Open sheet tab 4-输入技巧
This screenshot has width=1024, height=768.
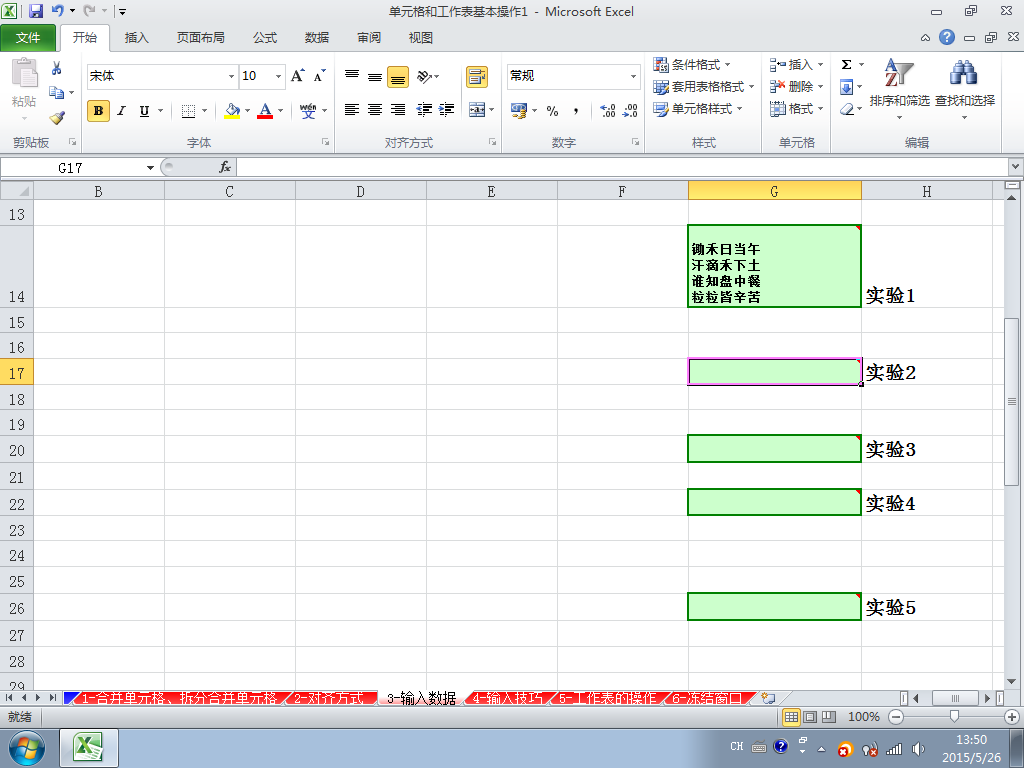point(507,698)
